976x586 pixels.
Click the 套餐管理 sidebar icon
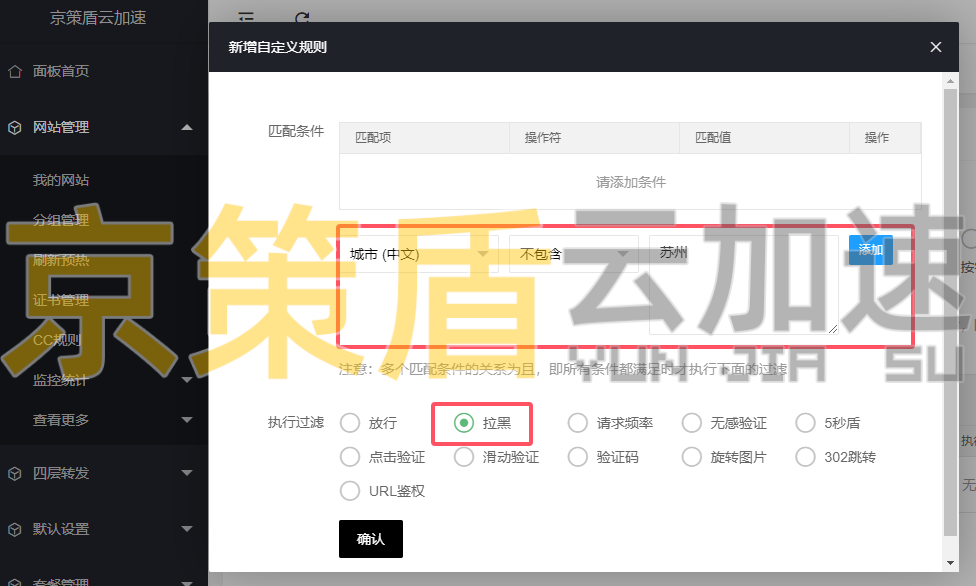click(x=16, y=580)
